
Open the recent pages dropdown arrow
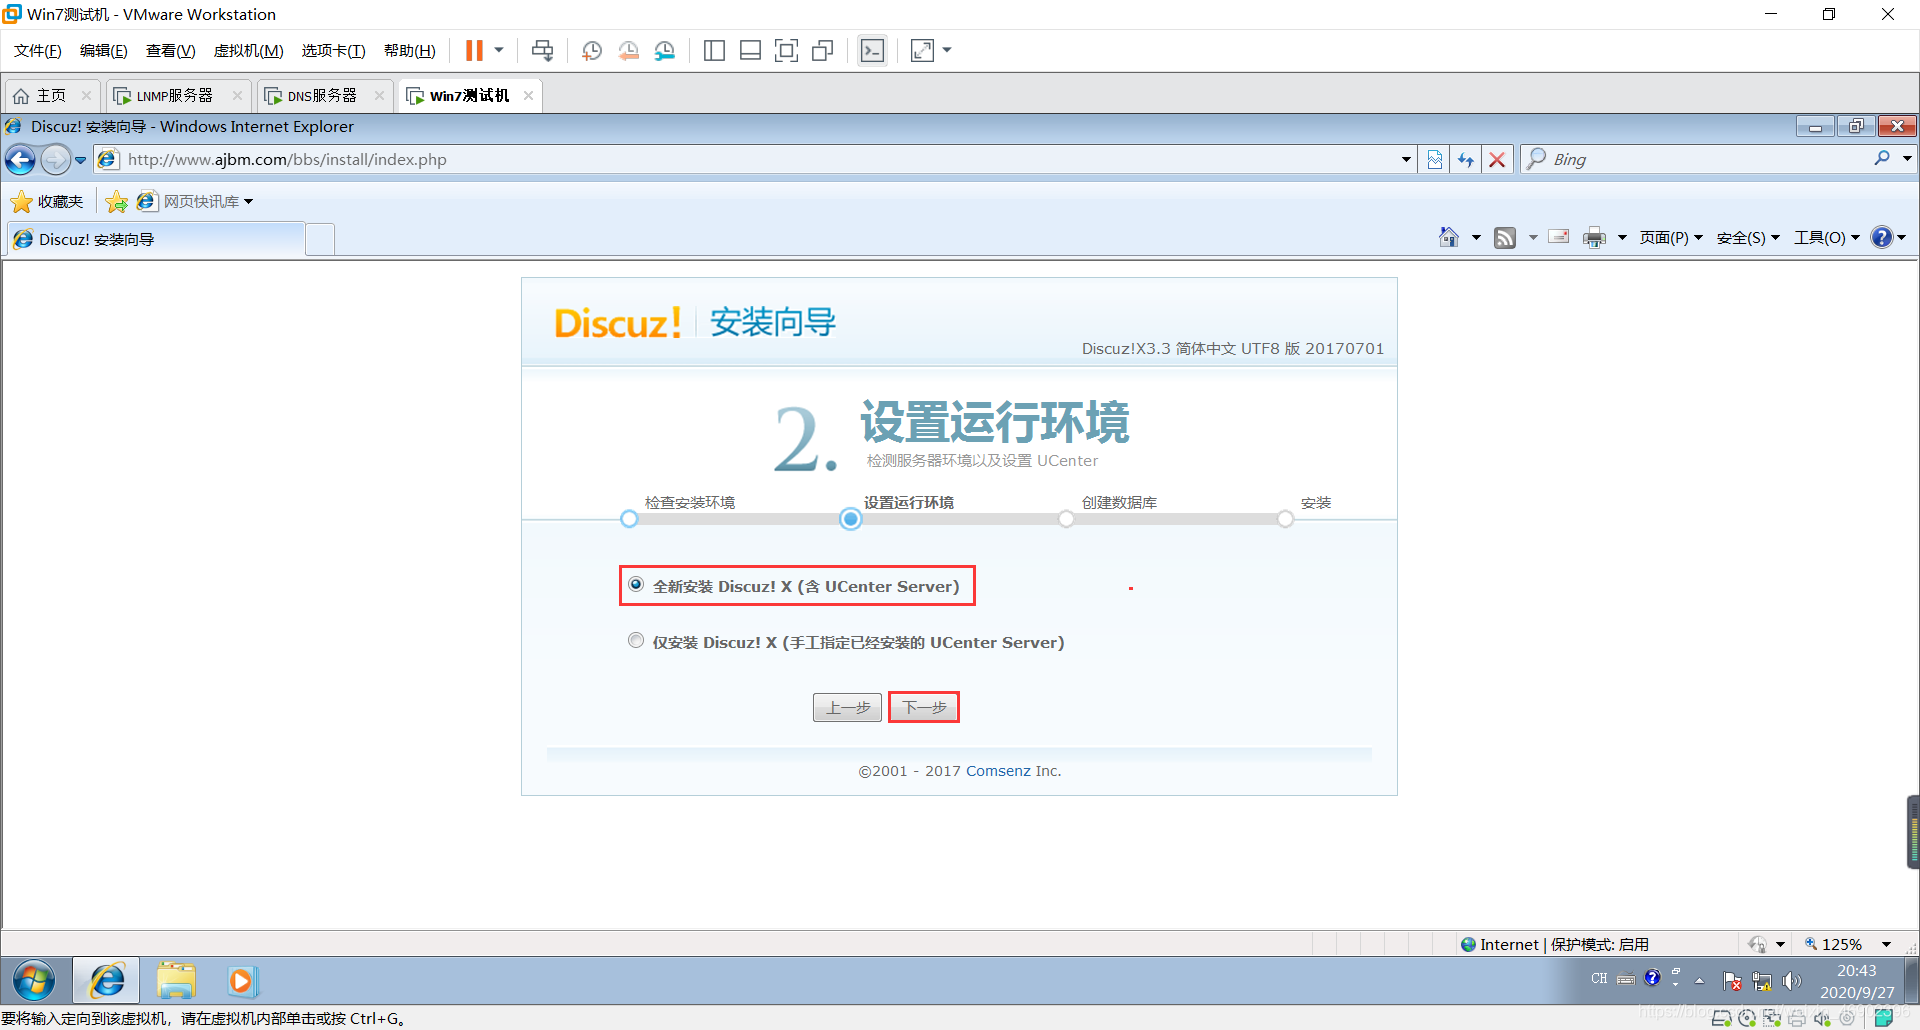click(80, 160)
